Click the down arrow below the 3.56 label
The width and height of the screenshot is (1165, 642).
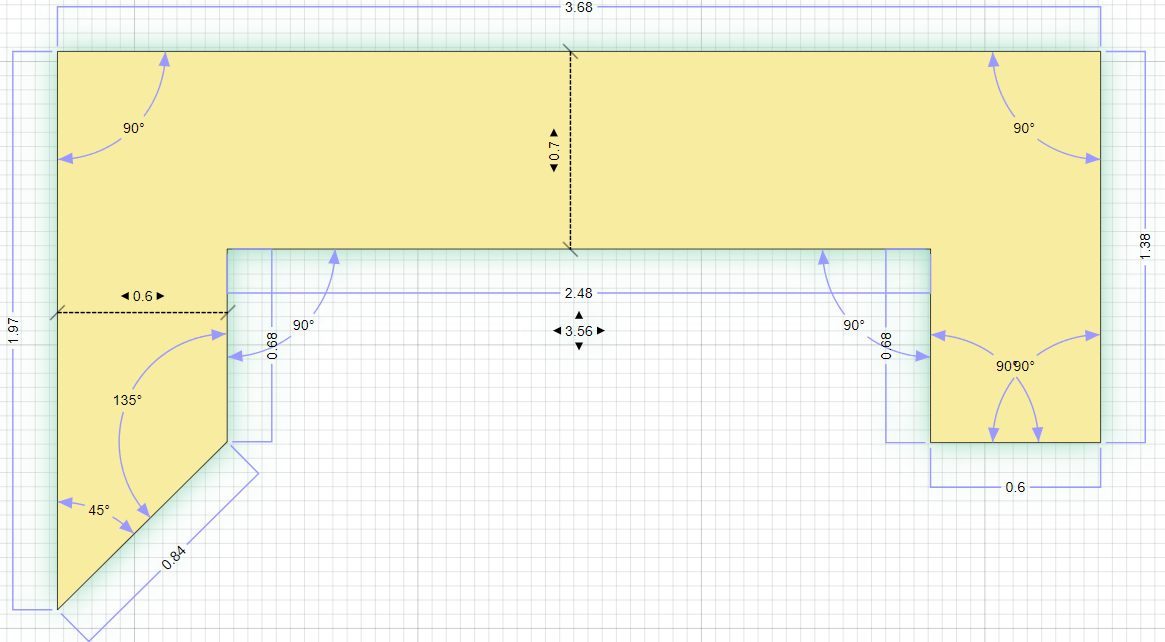579,346
